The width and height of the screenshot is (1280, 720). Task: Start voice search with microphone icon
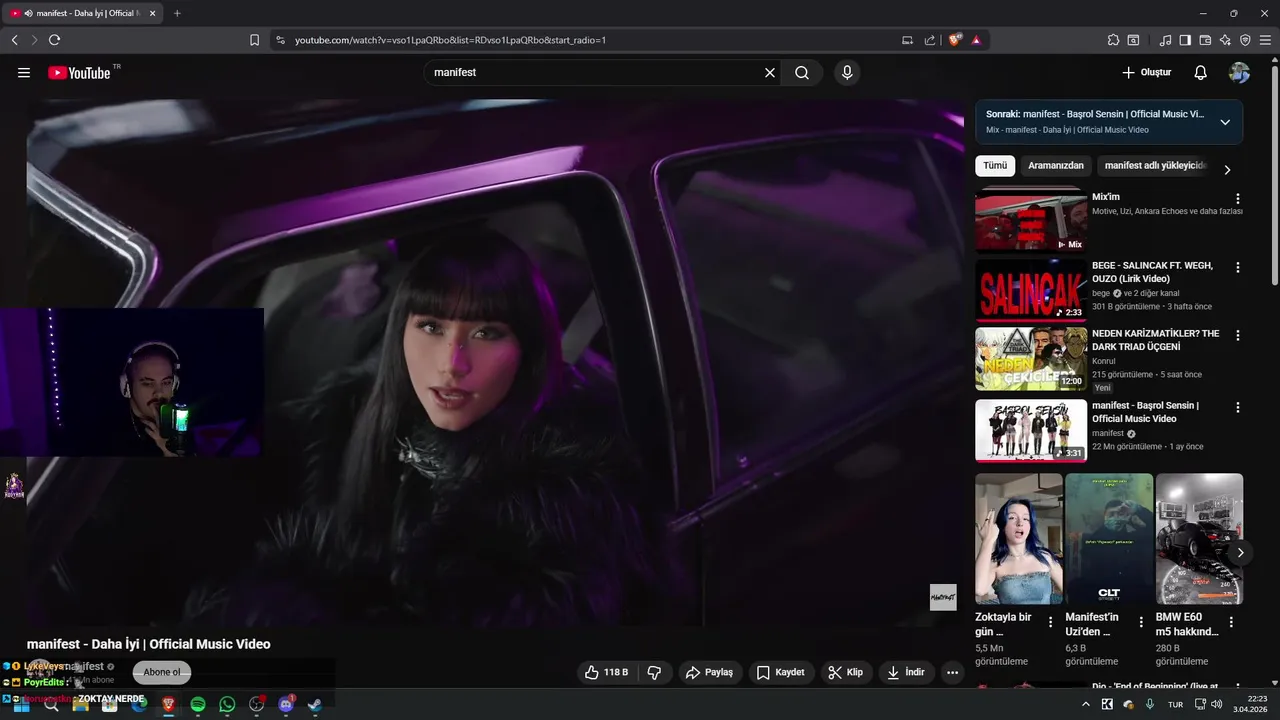[847, 73]
